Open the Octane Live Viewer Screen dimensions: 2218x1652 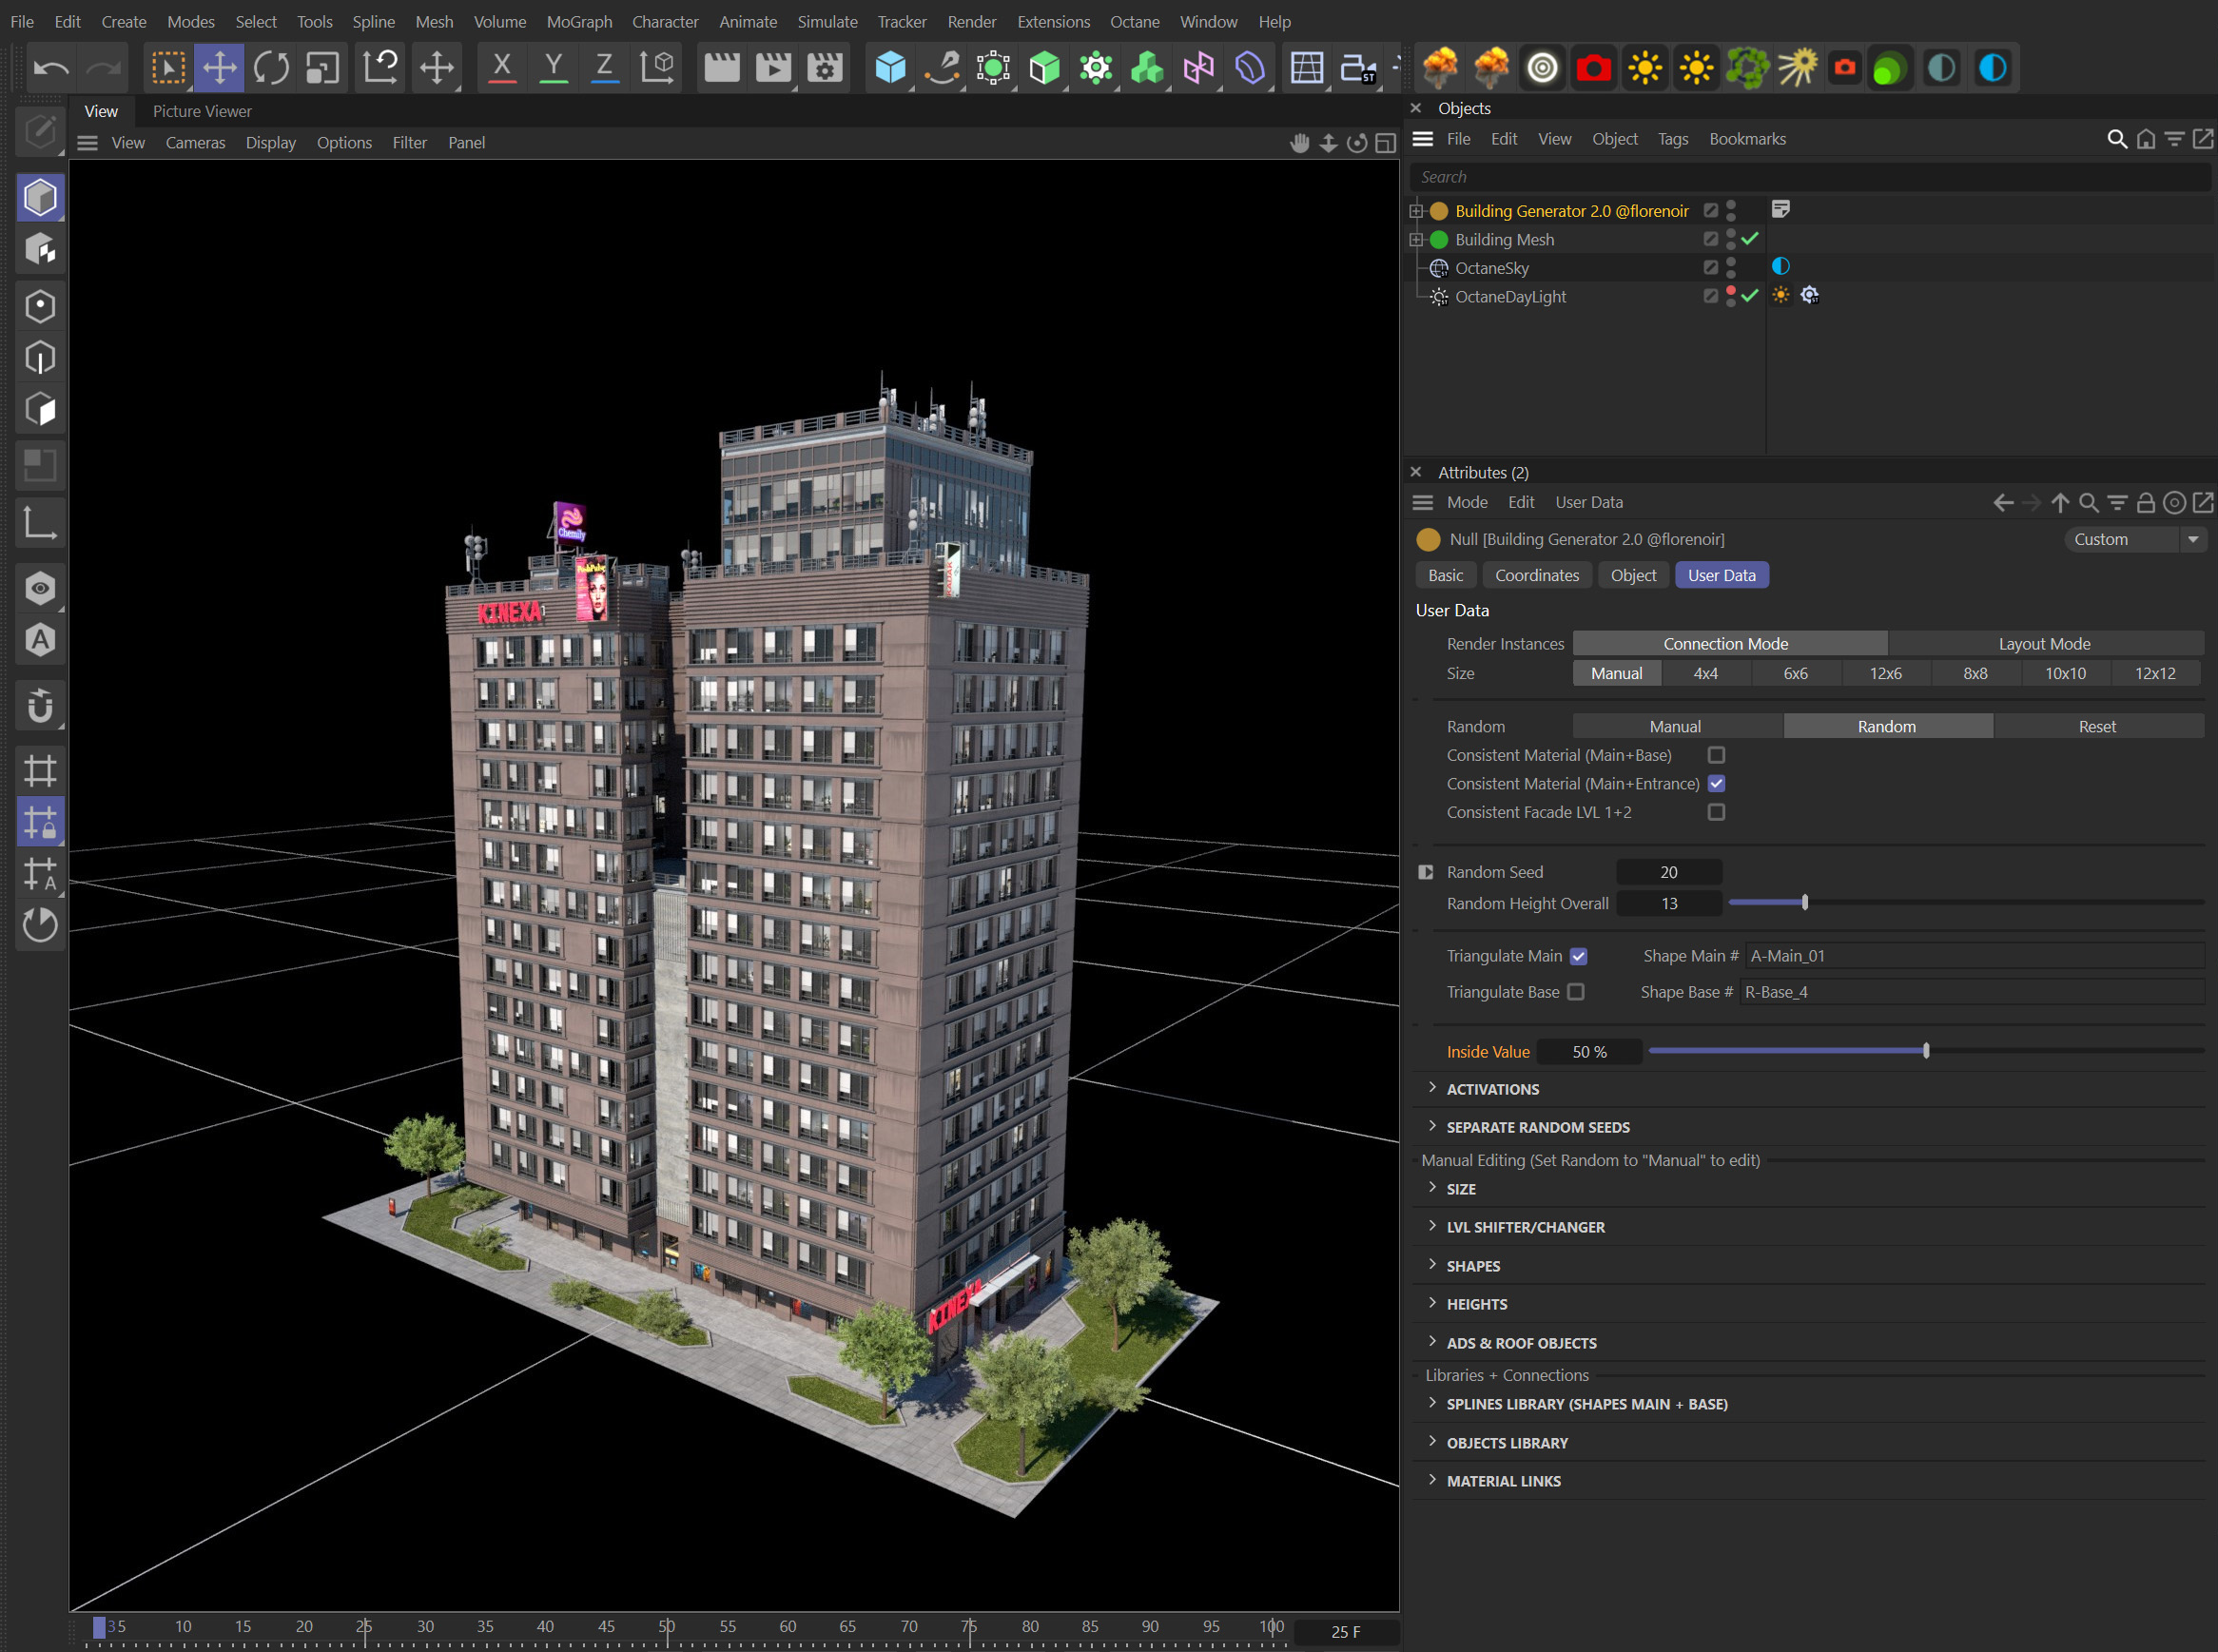coord(1543,67)
